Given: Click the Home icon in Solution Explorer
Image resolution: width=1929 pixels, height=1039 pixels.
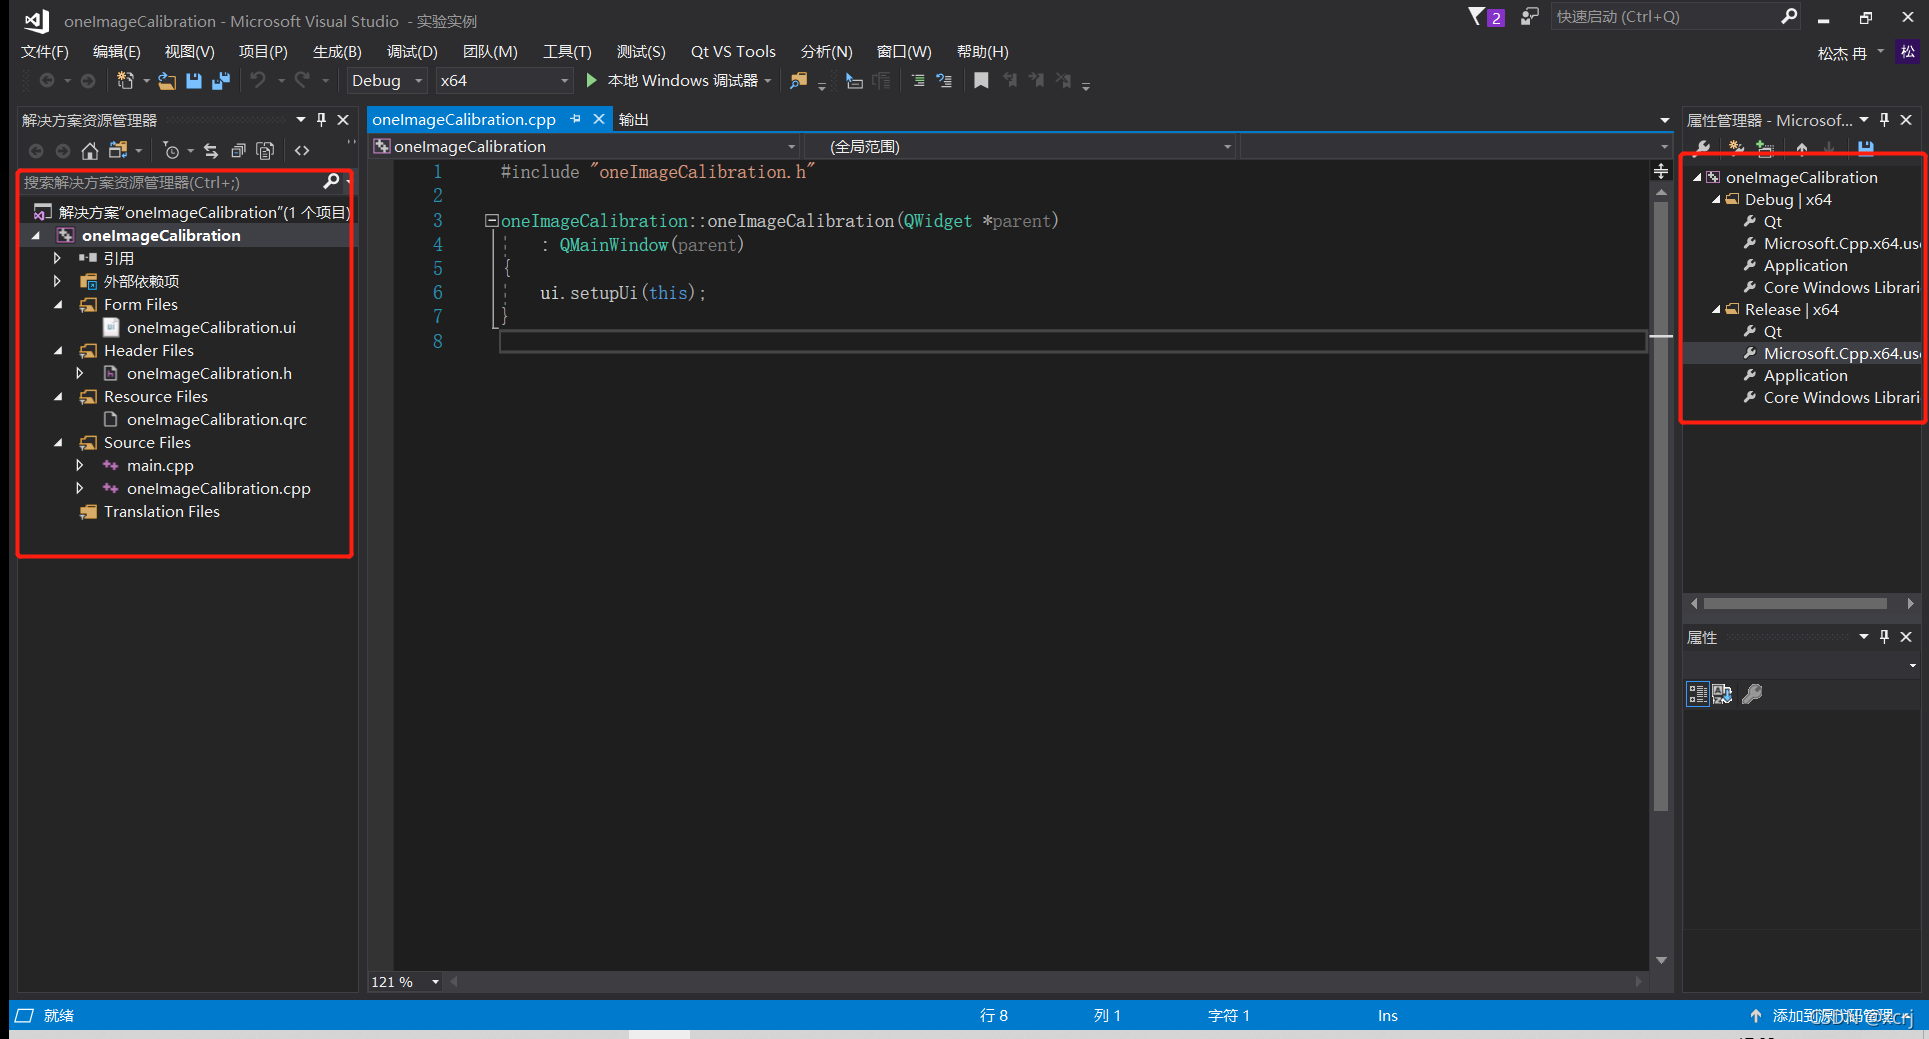Looking at the screenshot, I should point(90,151).
